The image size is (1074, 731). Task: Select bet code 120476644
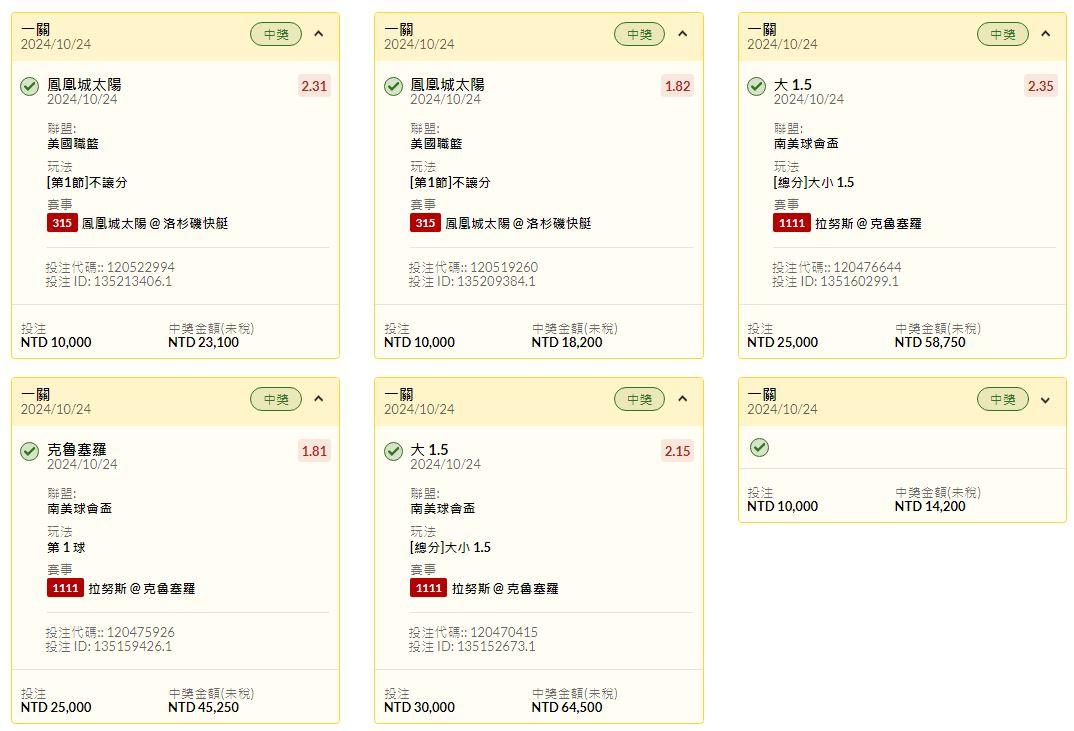click(867, 267)
